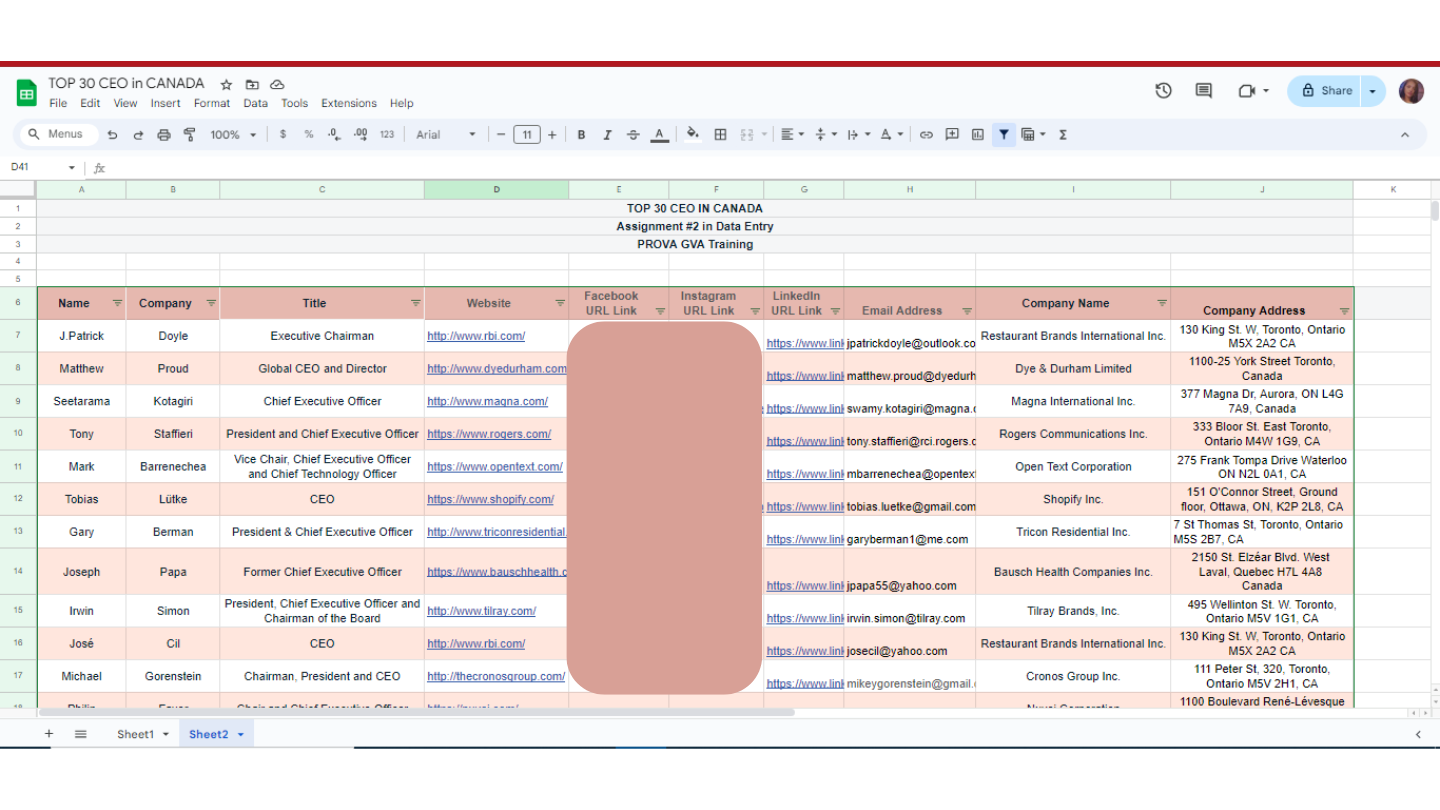
Task: Open text rotation dropdown
Action: (x=892, y=135)
